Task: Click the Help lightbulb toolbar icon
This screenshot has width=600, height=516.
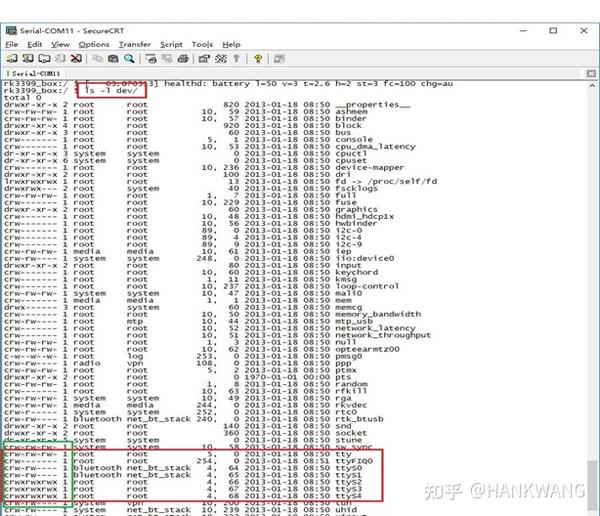Action: [x=258, y=59]
